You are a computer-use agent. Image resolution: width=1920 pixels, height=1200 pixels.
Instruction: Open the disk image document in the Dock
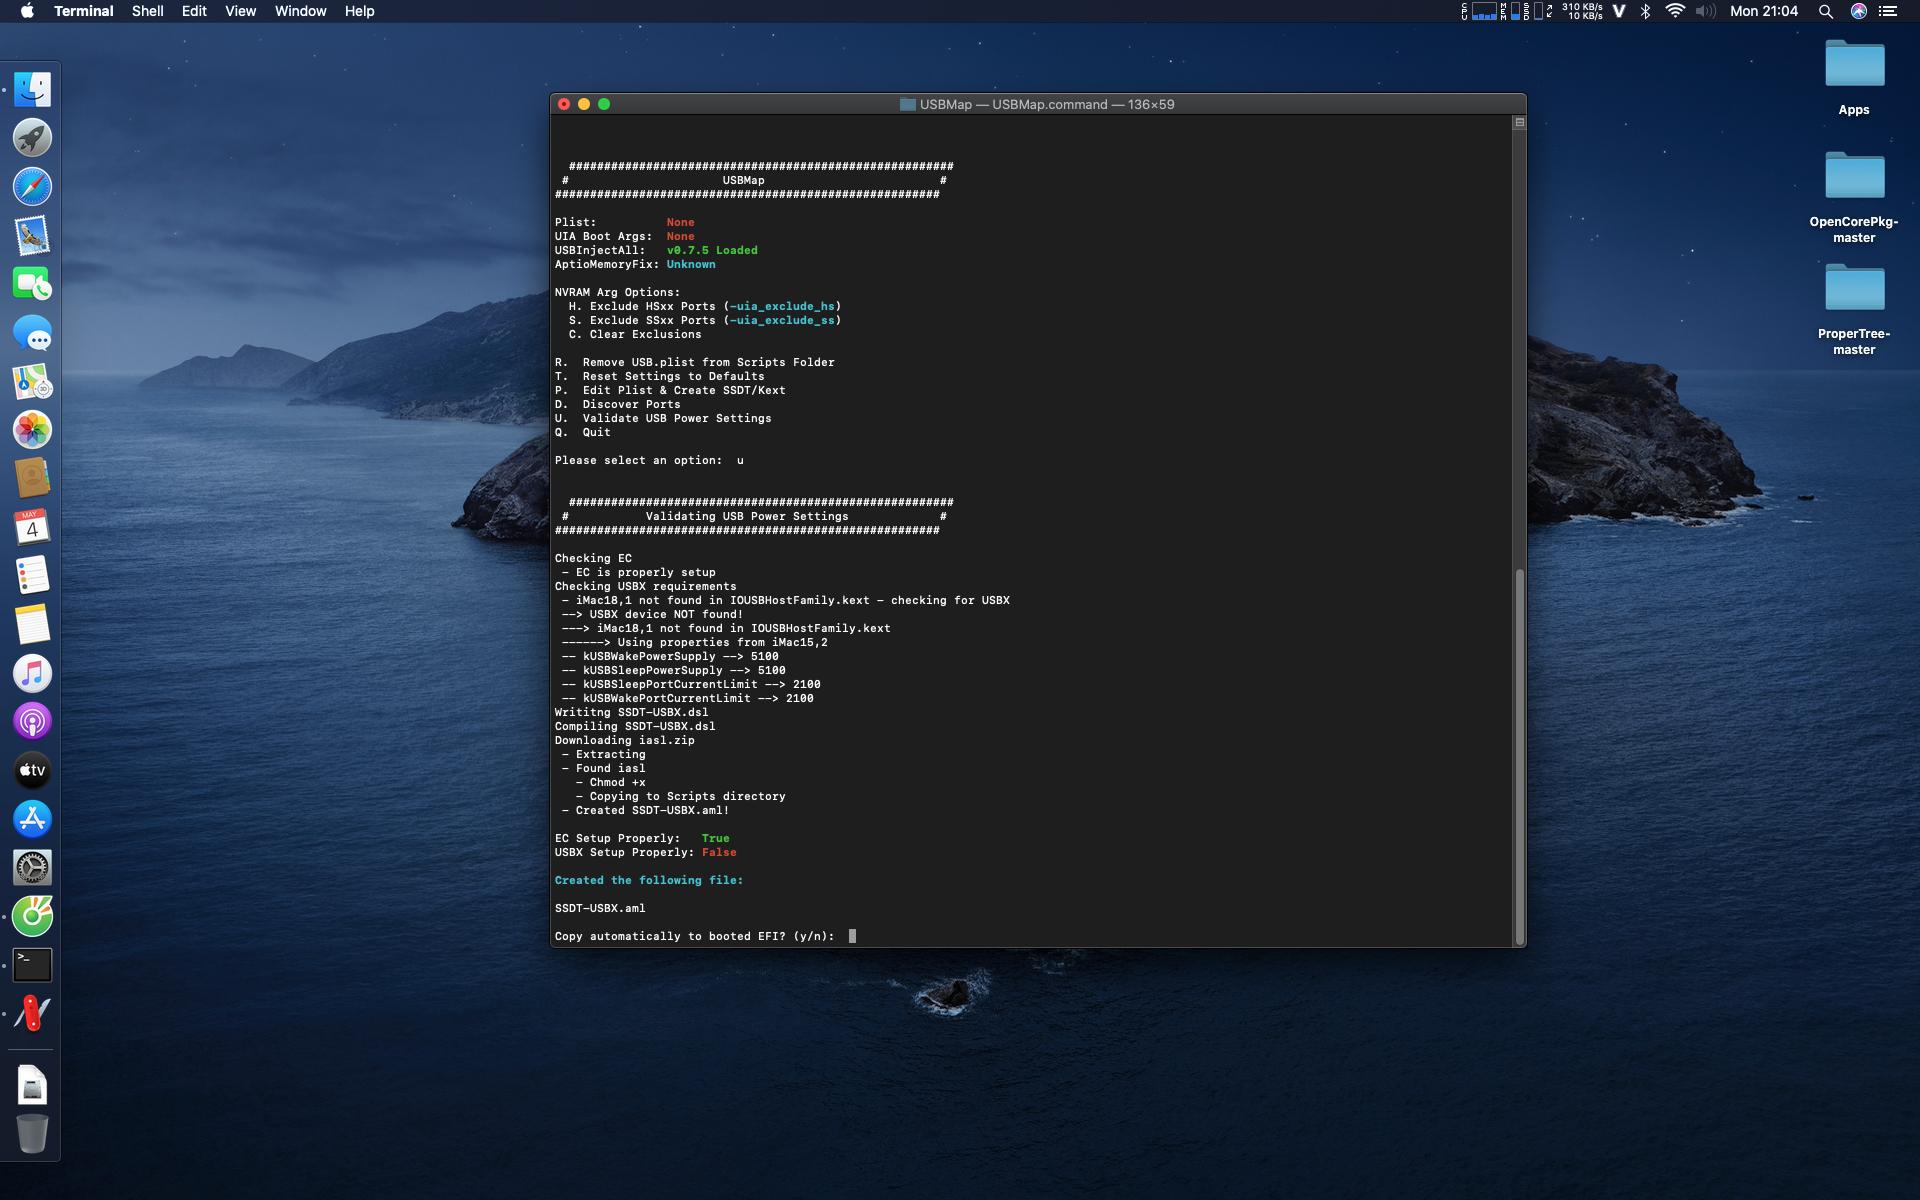(x=32, y=1085)
